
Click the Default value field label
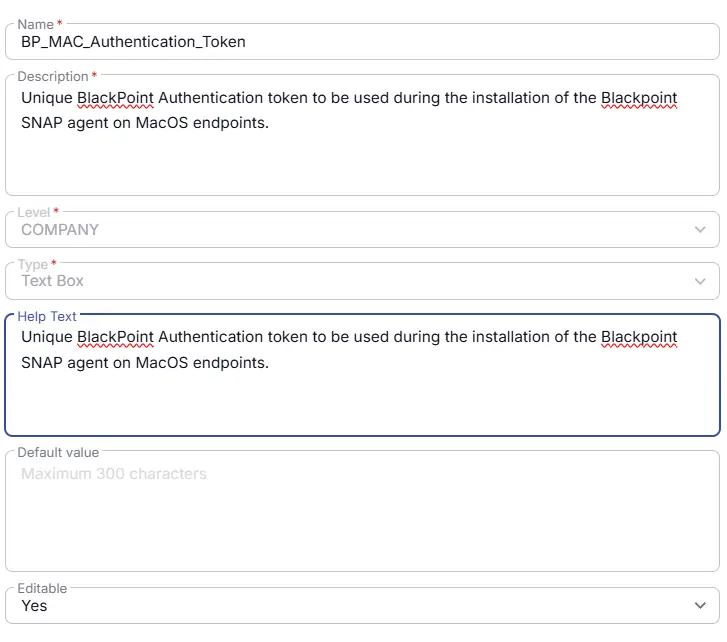pos(58,452)
